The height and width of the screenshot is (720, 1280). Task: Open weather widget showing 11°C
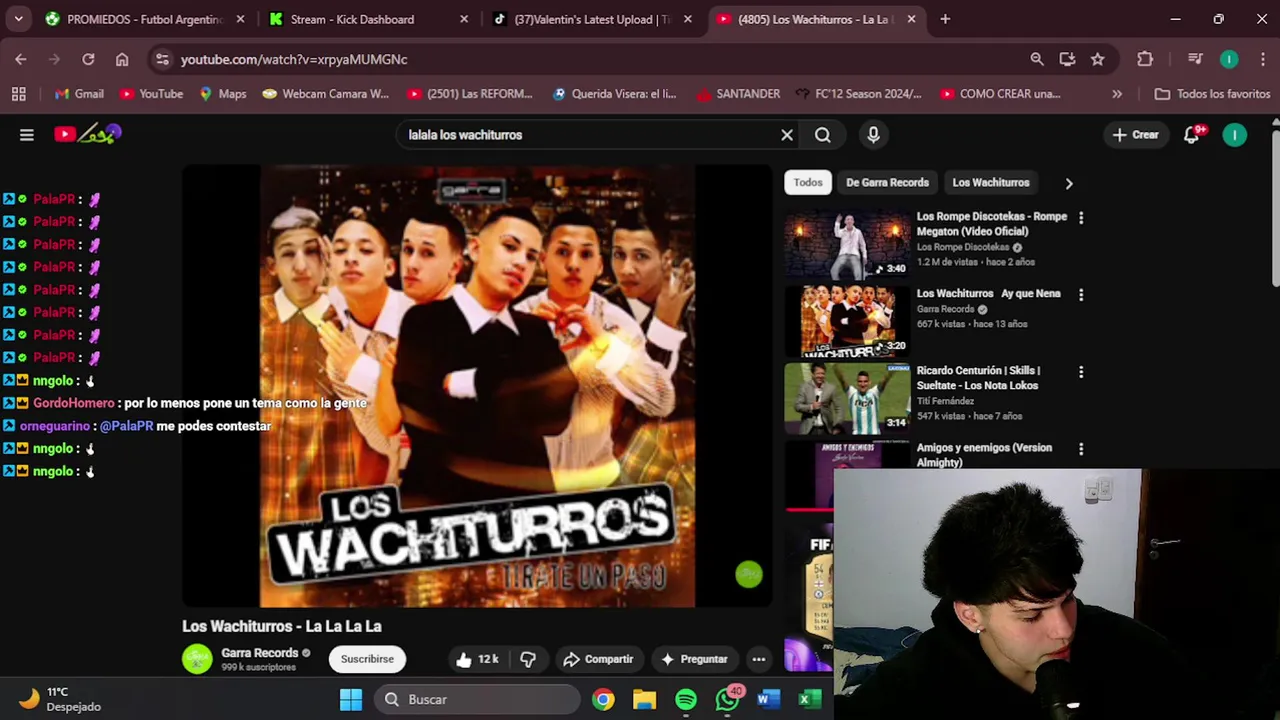point(60,699)
